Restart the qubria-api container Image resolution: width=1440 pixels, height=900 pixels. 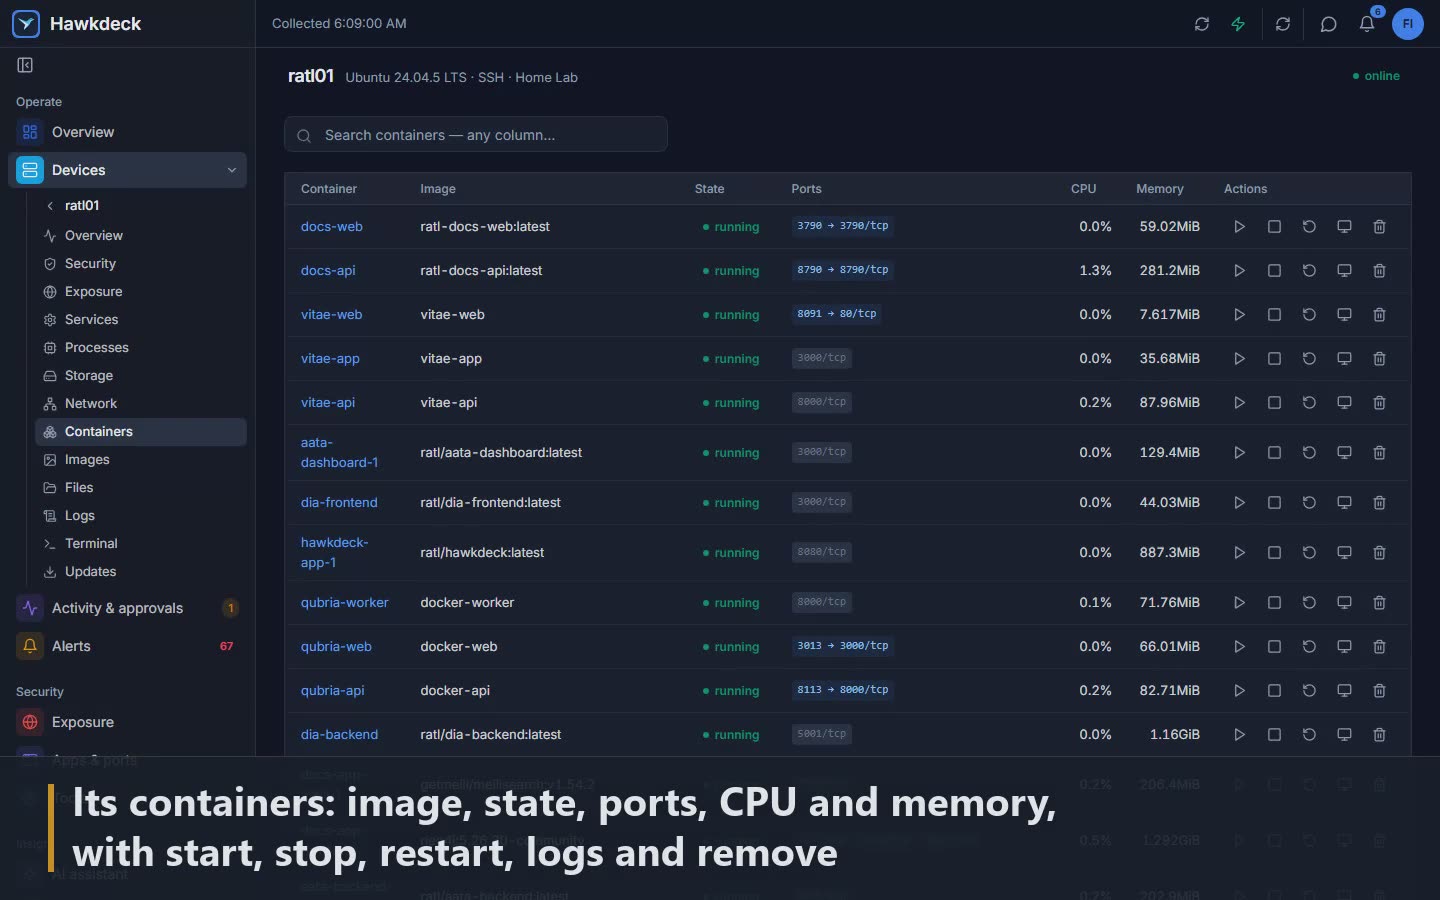pyautogui.click(x=1309, y=691)
